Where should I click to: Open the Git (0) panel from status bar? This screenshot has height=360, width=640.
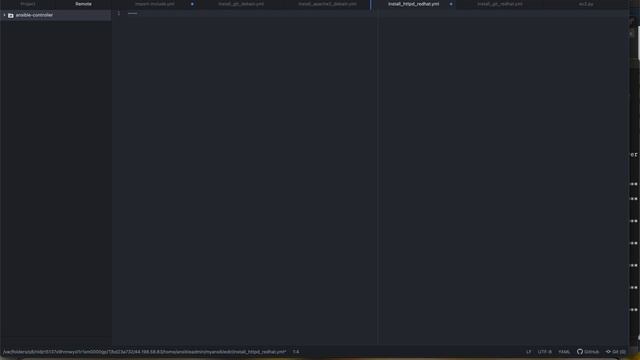pos(616,351)
